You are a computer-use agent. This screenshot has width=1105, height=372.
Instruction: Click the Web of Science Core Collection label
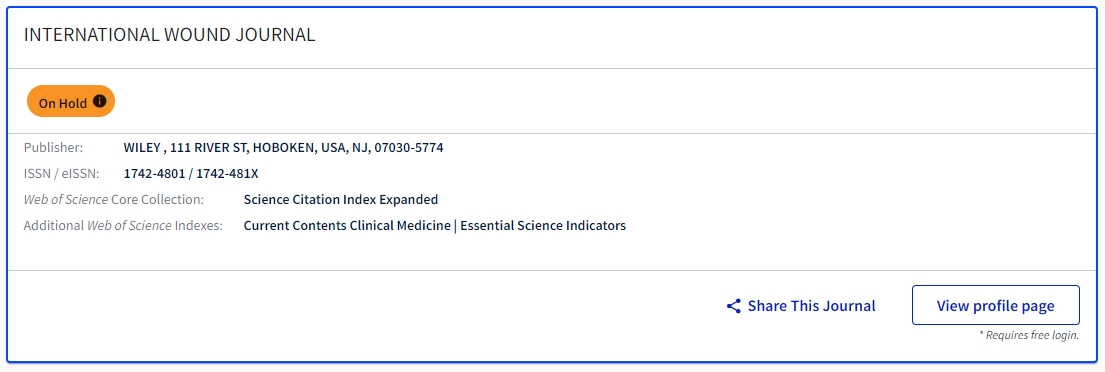click(113, 199)
